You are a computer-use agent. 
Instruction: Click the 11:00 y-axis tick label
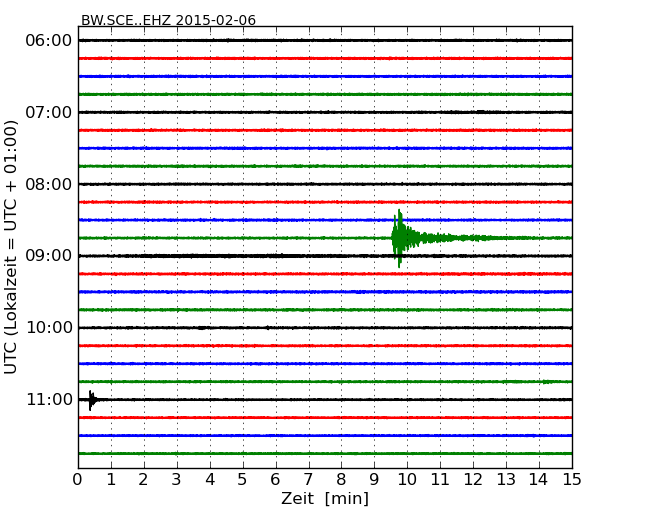coord(49,400)
